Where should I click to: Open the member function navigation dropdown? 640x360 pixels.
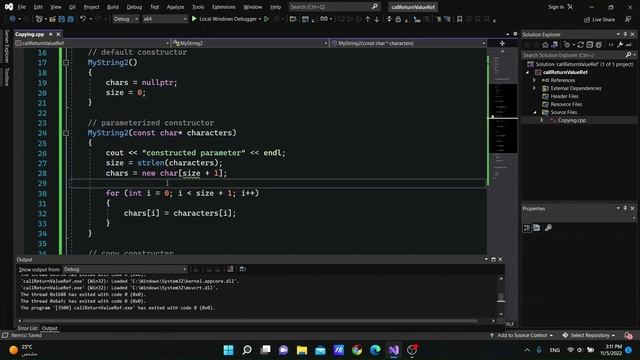[x=409, y=43]
